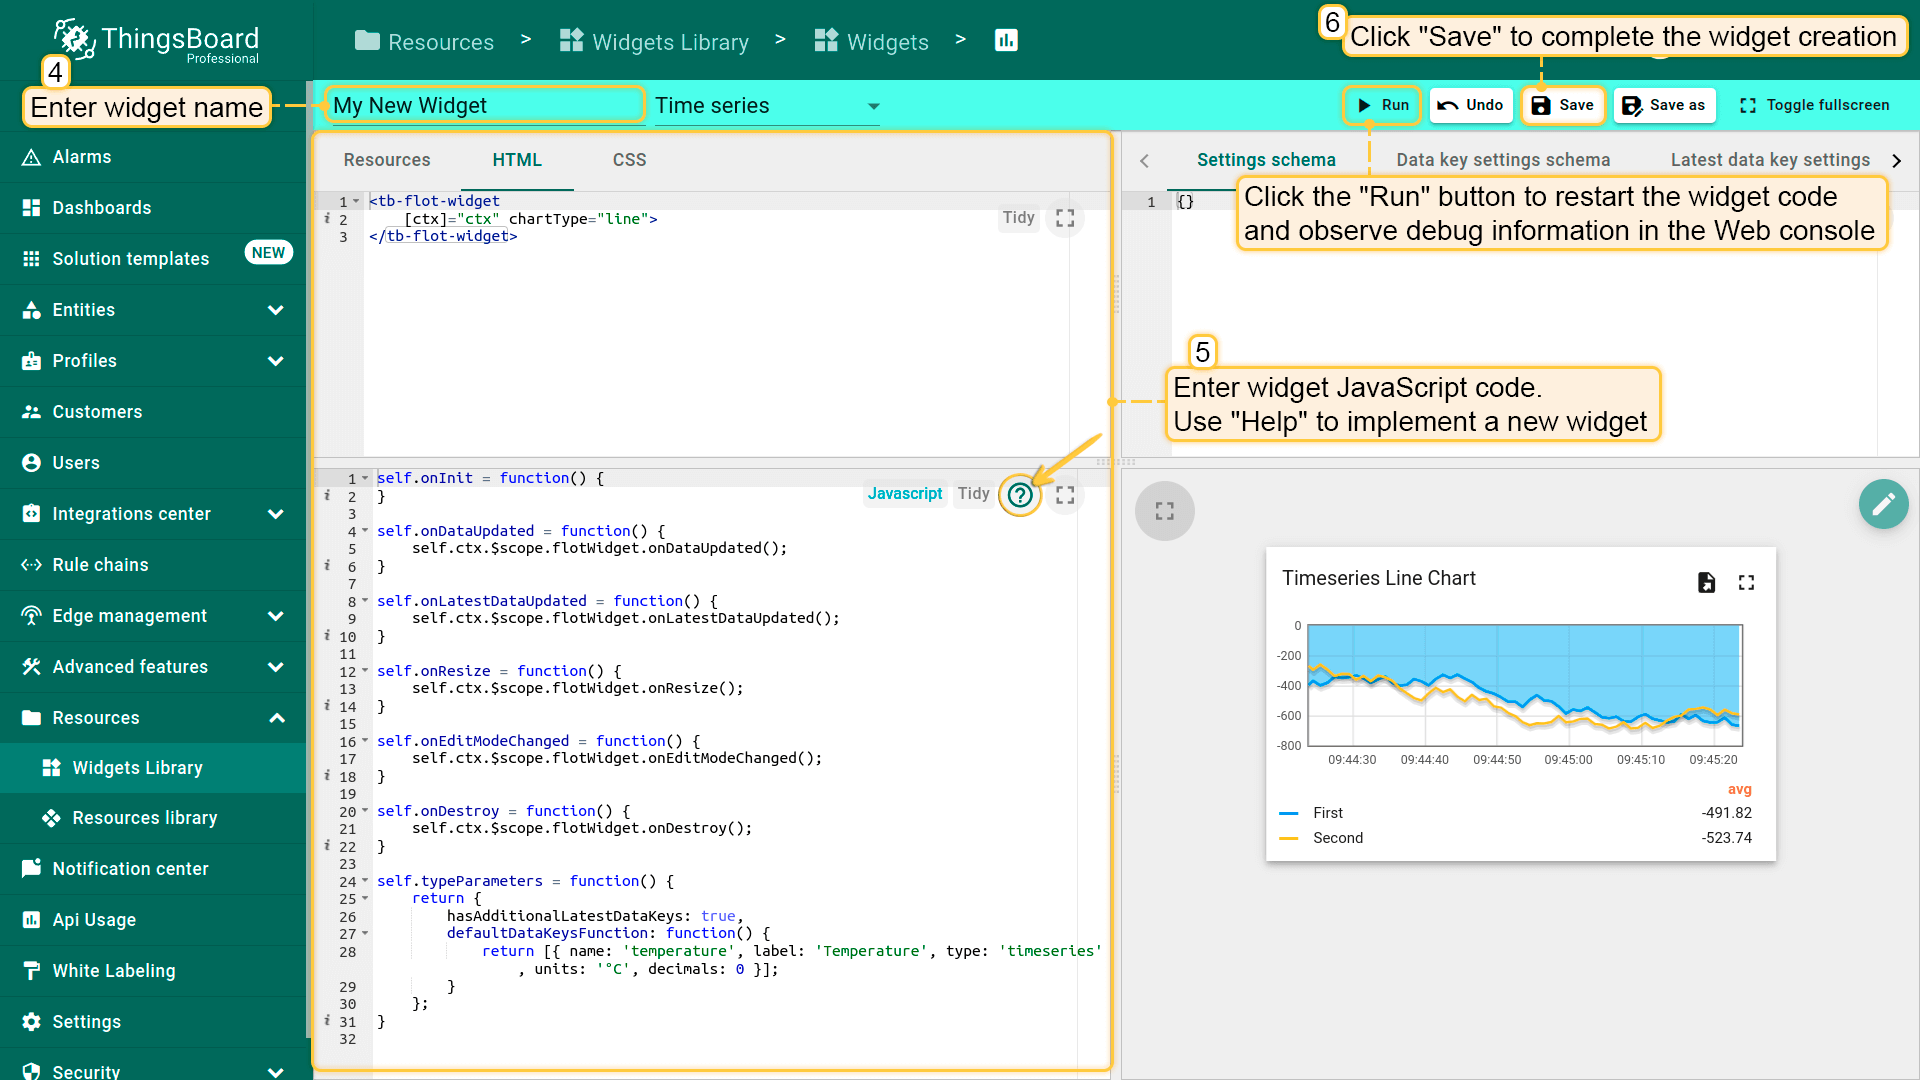Screen dimensions: 1920x1080
Task: Click widget chart icon in breadcrumb
Action: click(1006, 41)
